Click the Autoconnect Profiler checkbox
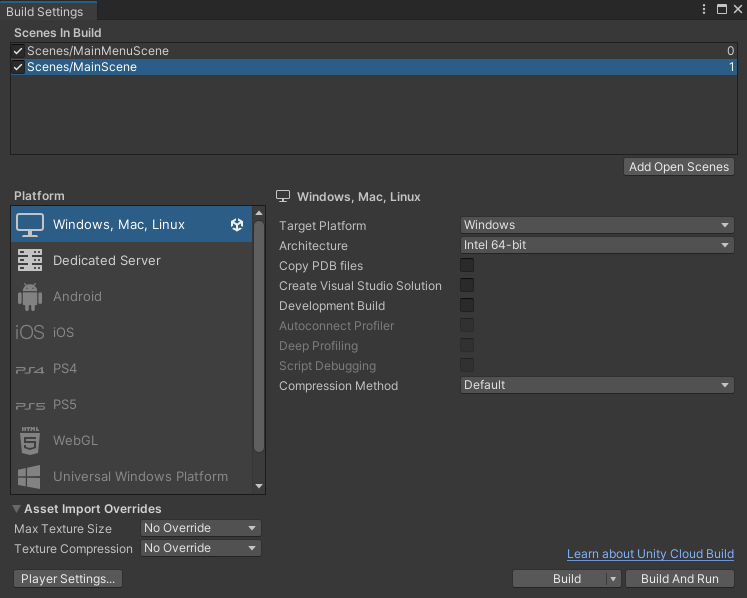The height and width of the screenshot is (598, 747). tap(467, 325)
